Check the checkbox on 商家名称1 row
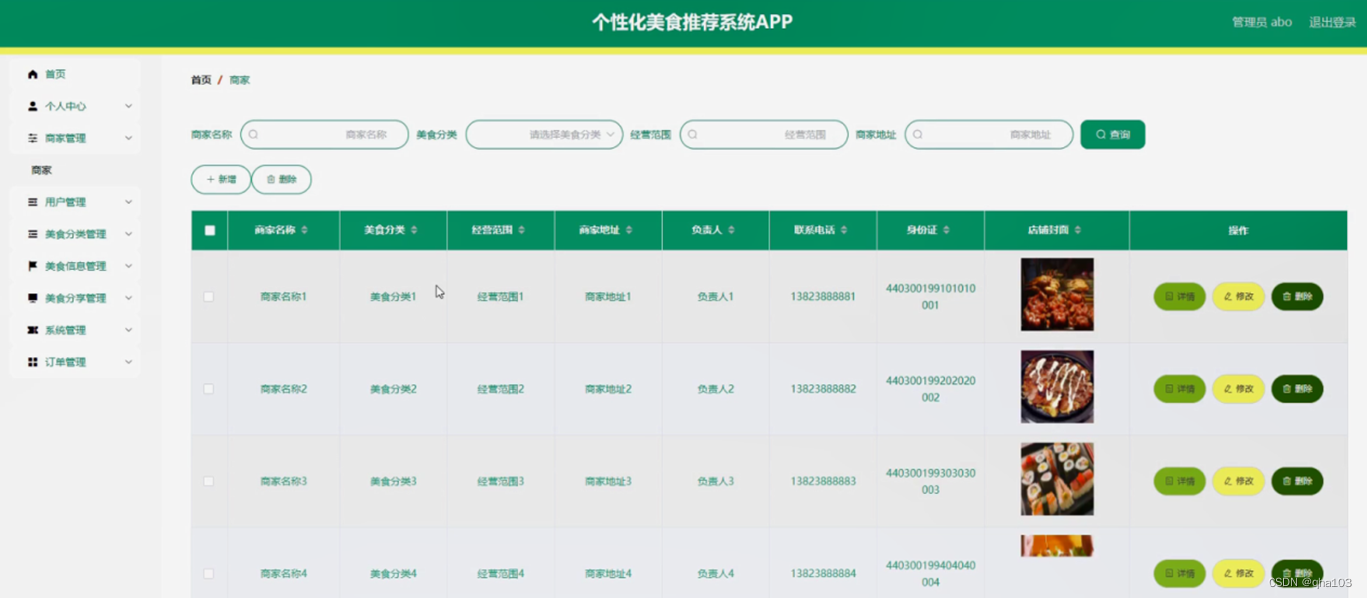This screenshot has height=598, width=1367. click(209, 296)
